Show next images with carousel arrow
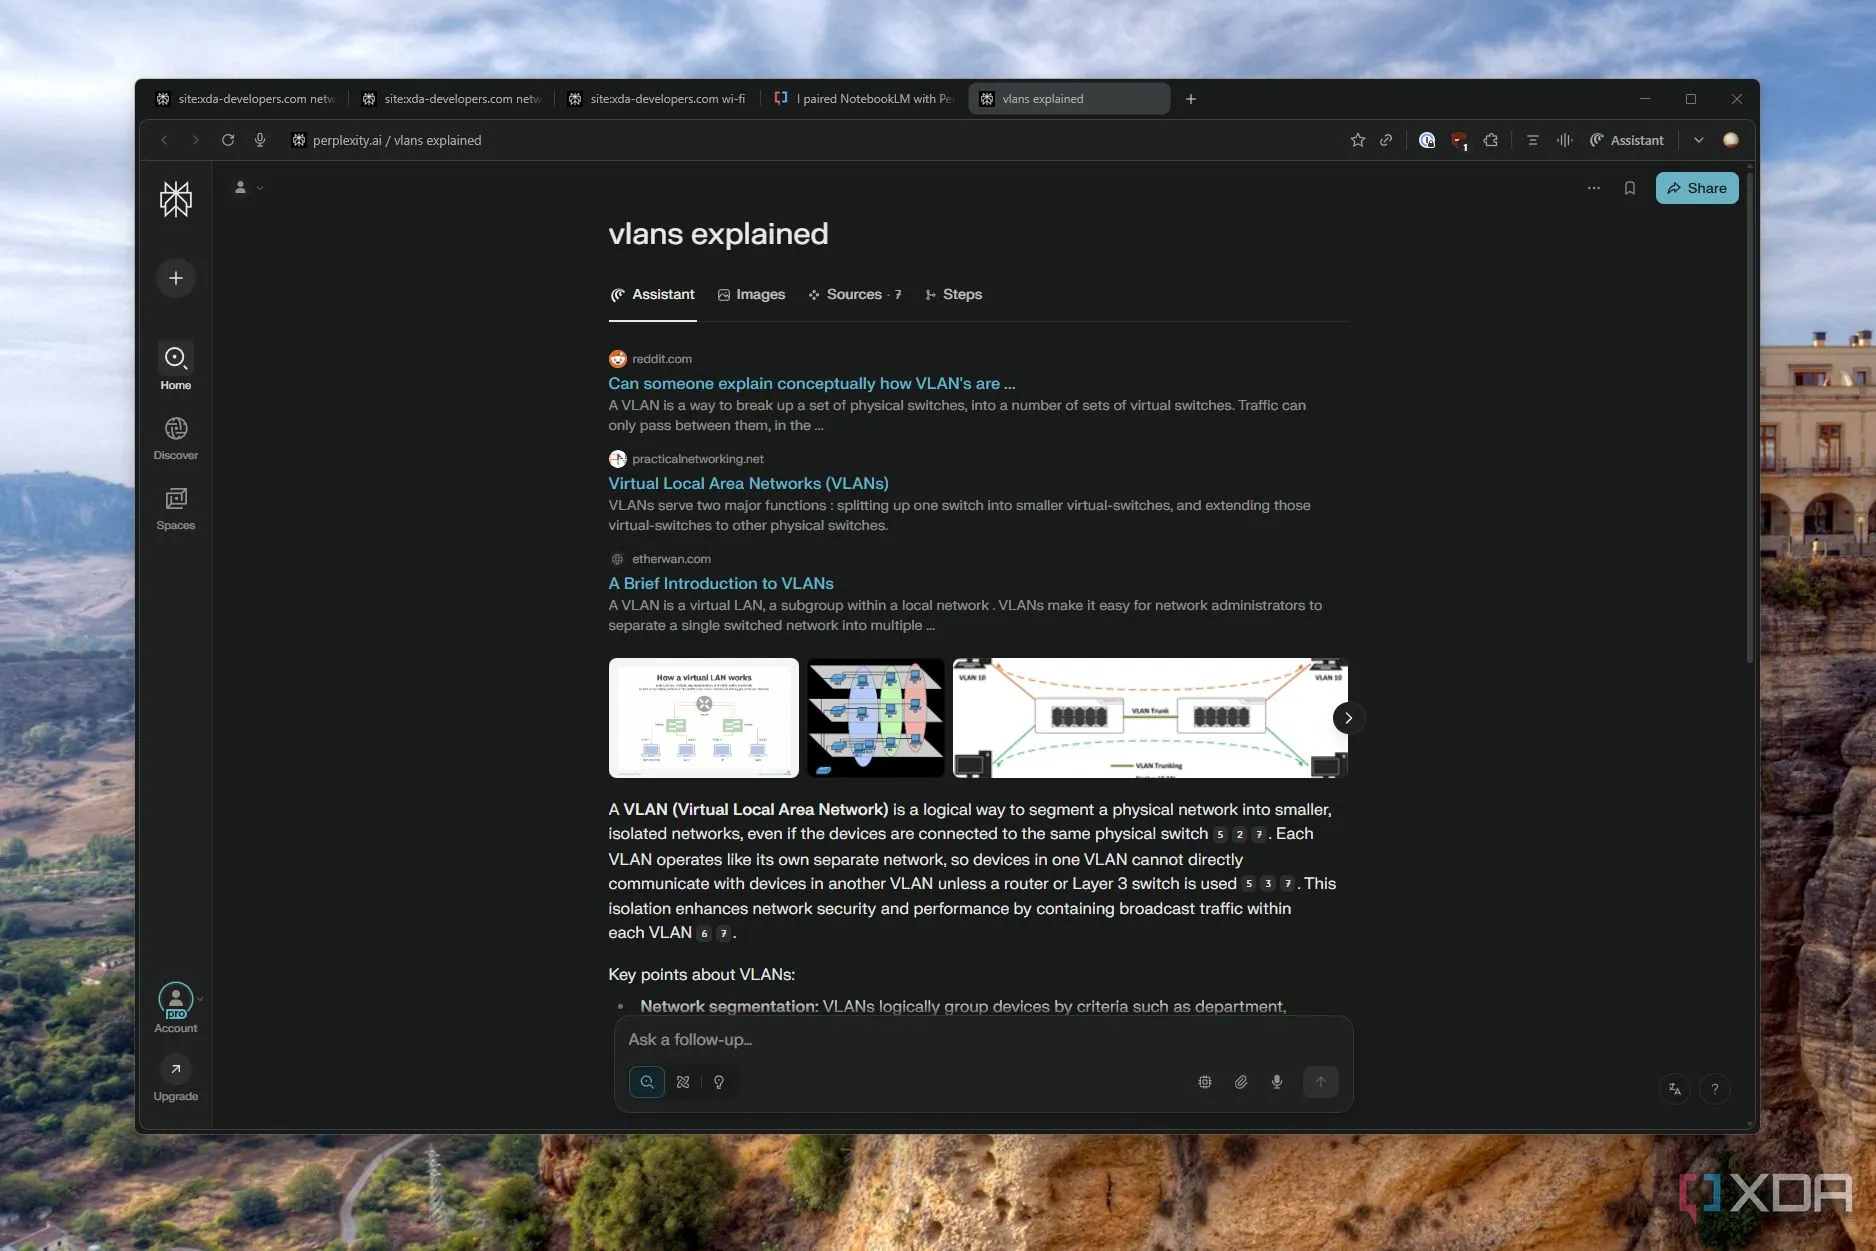1876x1251 pixels. (x=1348, y=718)
